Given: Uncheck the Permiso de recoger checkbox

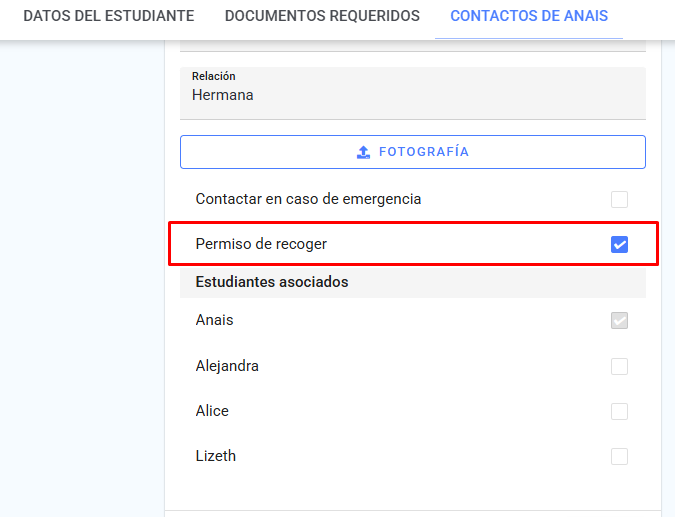Looking at the screenshot, I should click(x=619, y=245).
